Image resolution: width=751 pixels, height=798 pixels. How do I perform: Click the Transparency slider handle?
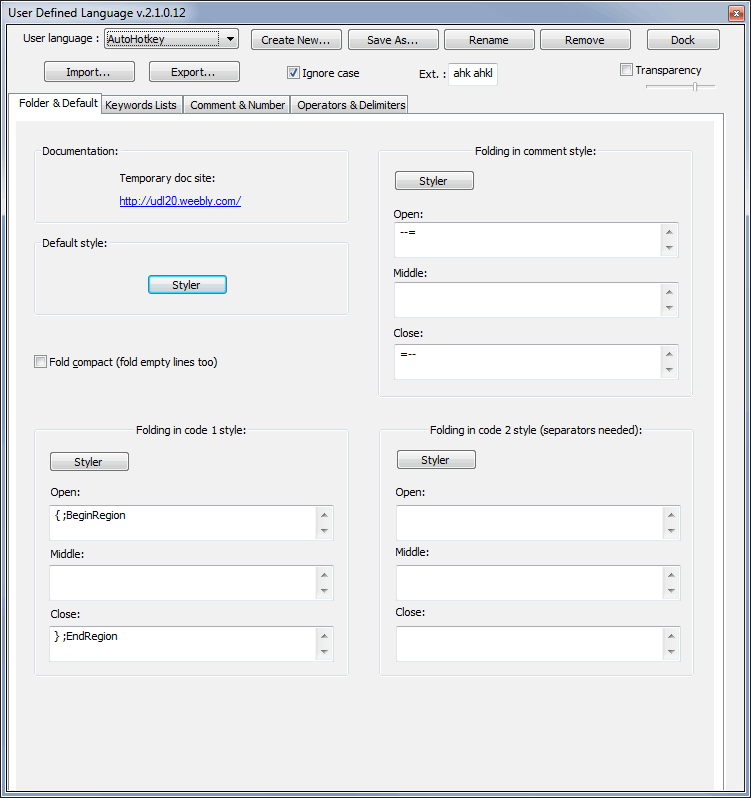695,87
